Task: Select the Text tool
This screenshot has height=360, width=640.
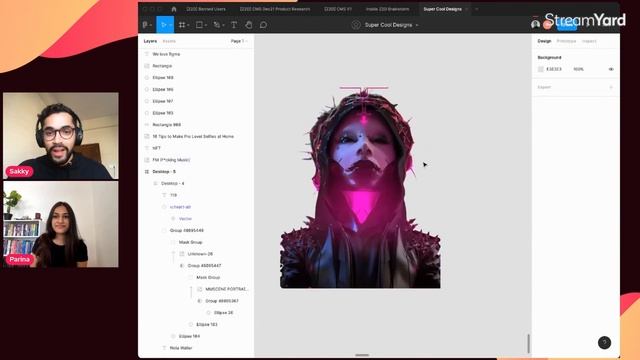Action: click(234, 25)
